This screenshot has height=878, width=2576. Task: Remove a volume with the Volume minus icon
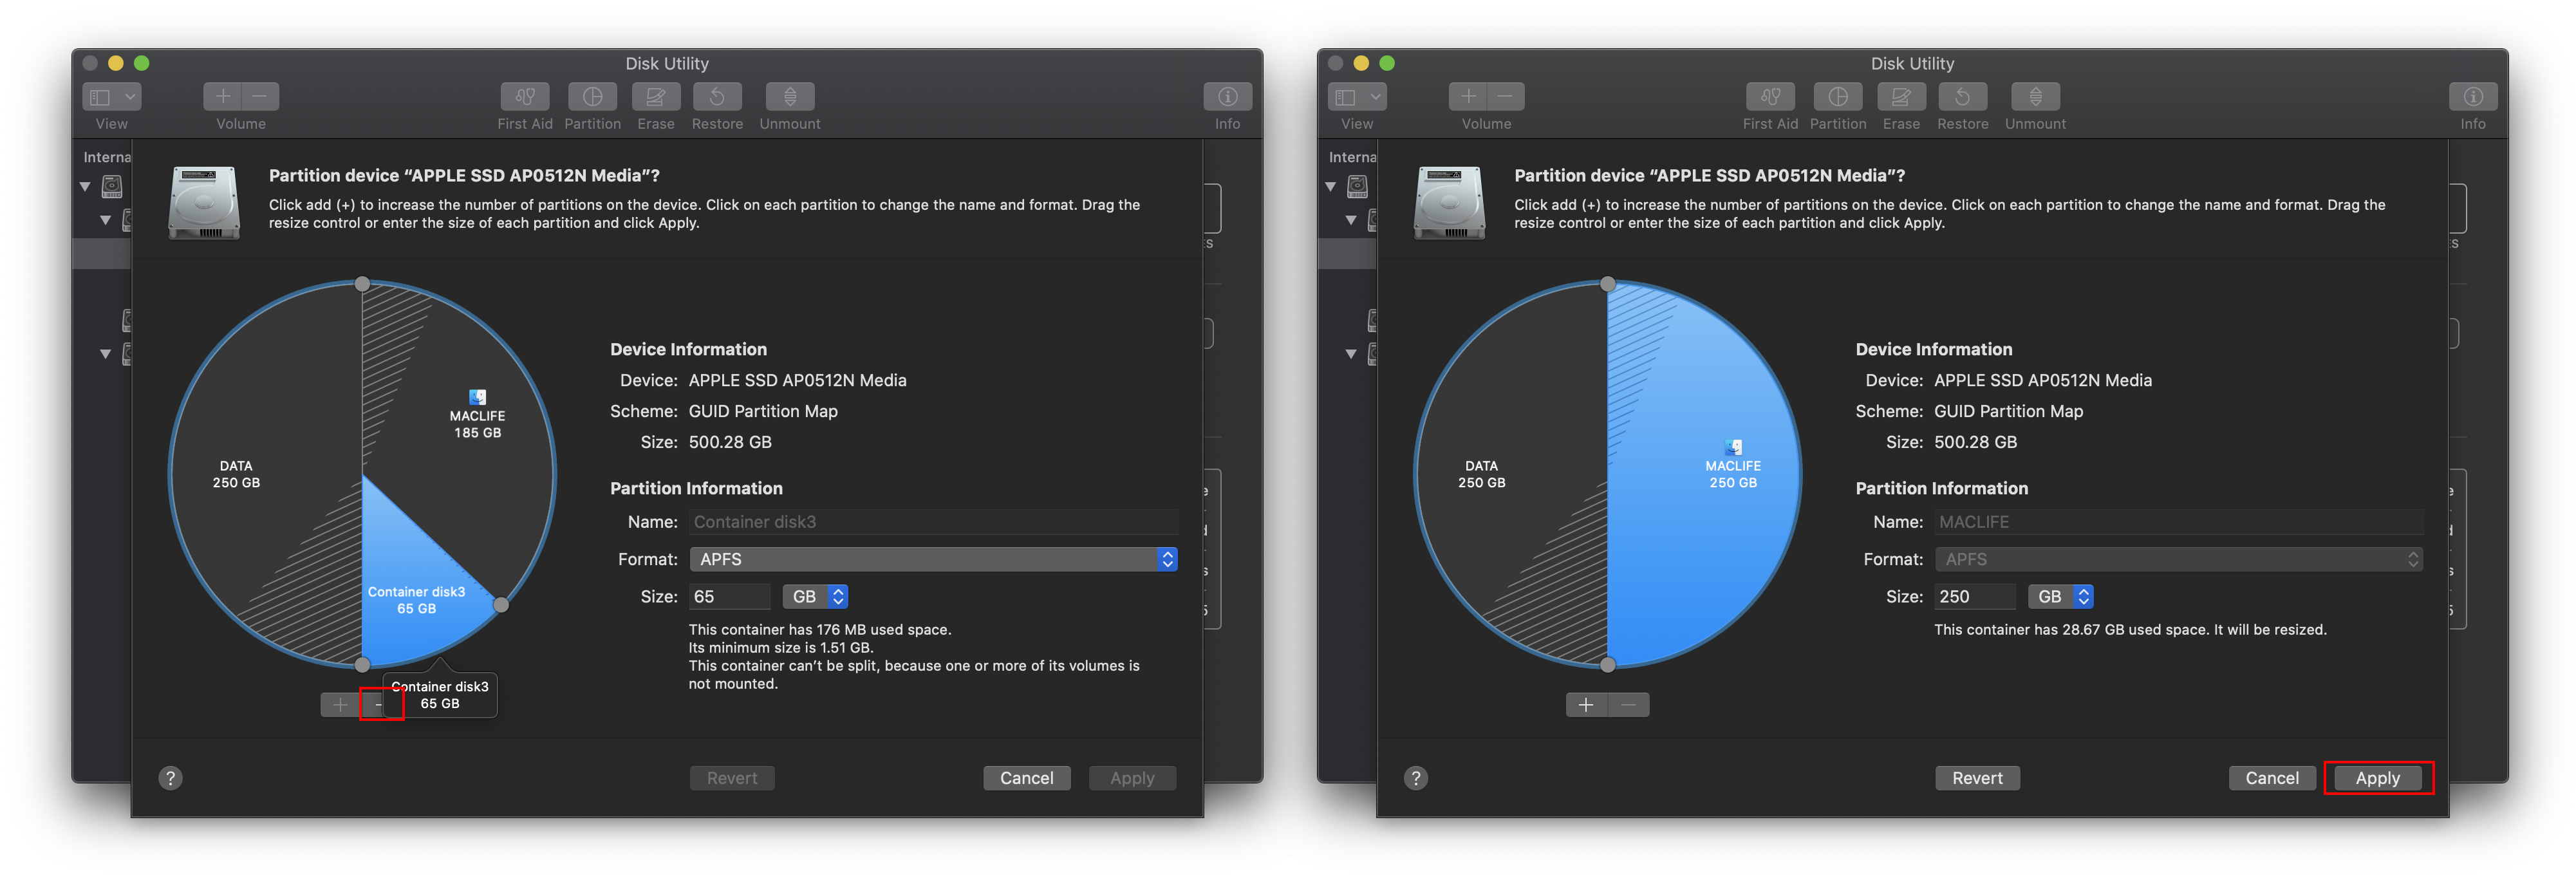point(259,96)
